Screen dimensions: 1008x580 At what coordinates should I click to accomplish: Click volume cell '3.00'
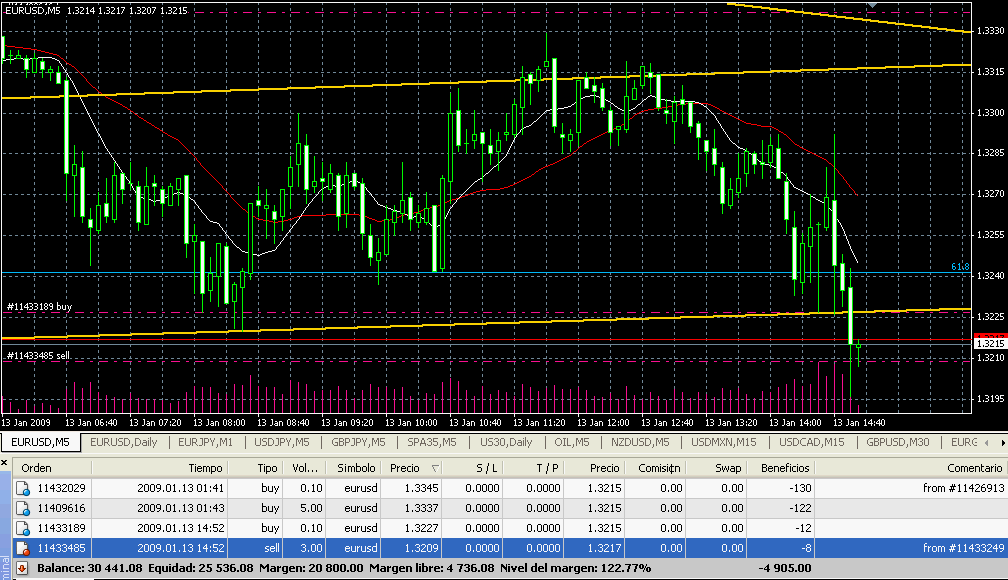311,548
